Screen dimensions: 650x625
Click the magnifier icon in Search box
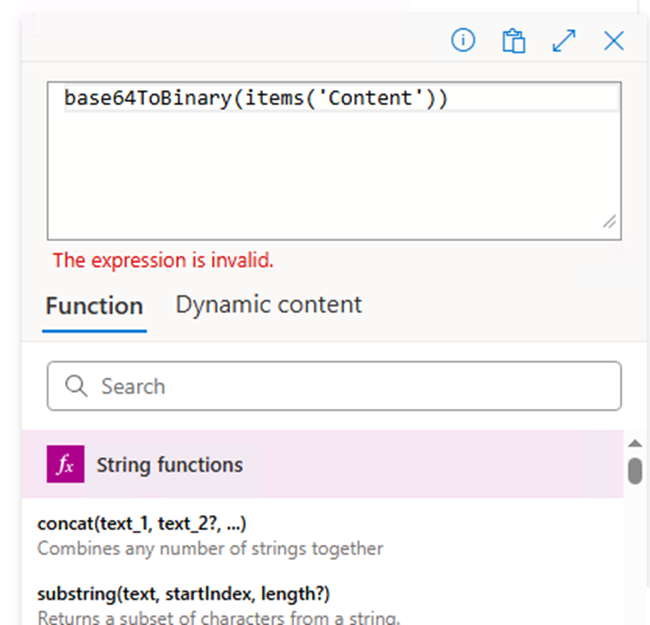click(76, 386)
